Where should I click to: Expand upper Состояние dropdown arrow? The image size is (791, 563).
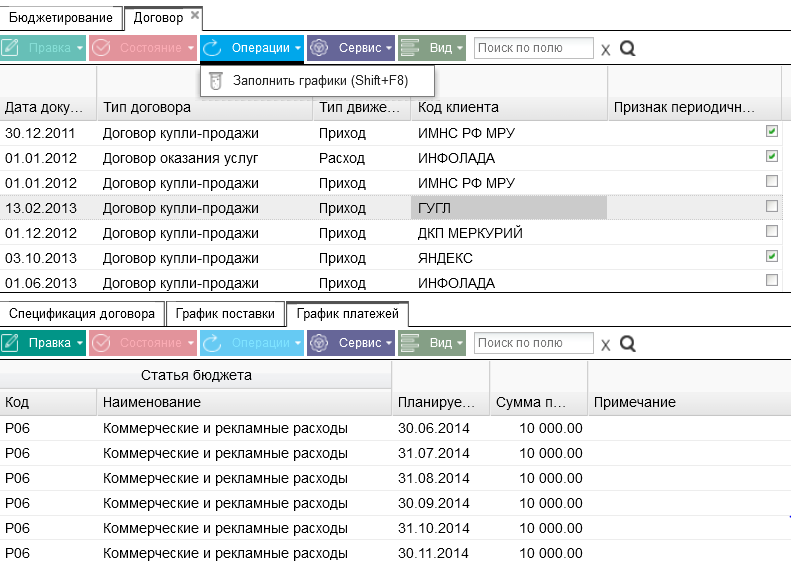tap(191, 48)
